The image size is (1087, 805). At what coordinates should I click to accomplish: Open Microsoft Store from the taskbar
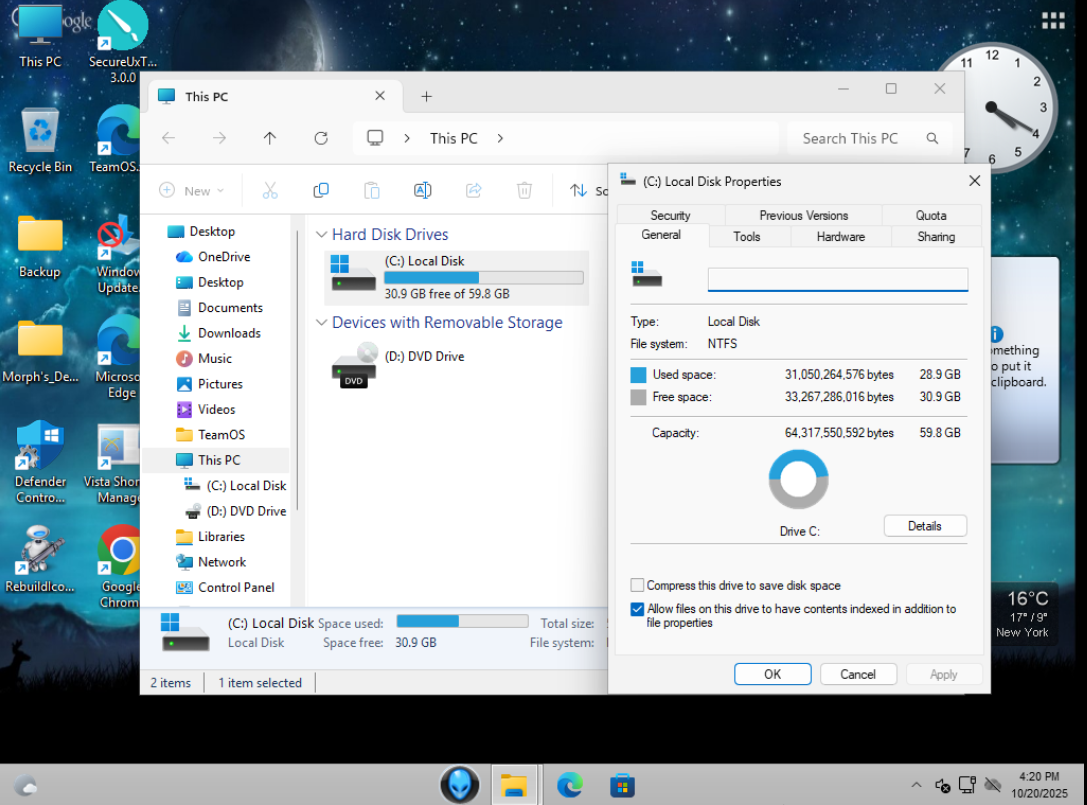pos(623,785)
